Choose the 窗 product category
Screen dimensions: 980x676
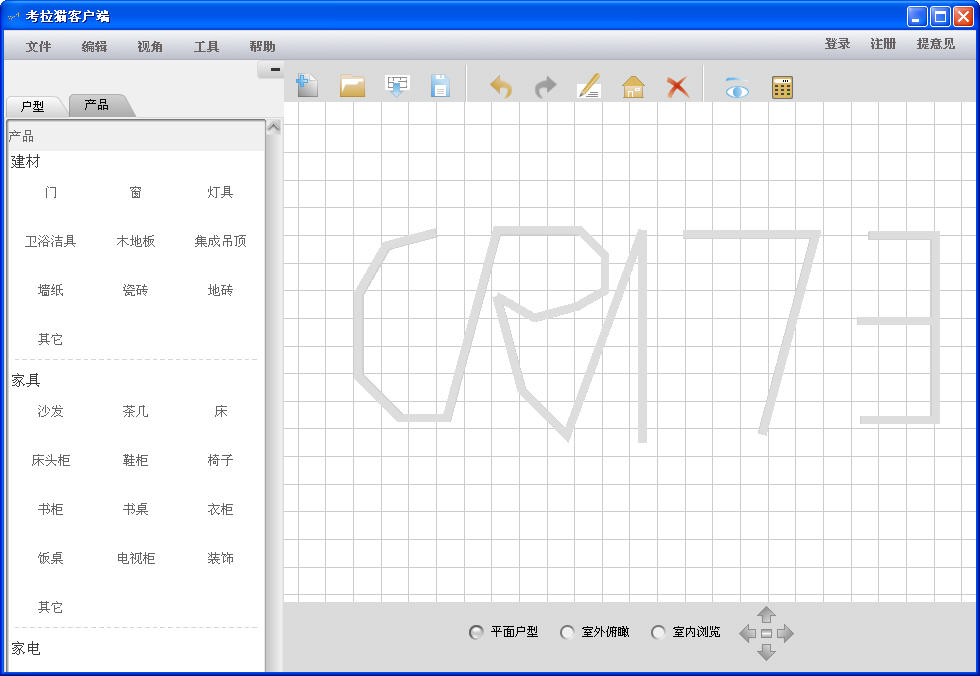[x=136, y=192]
